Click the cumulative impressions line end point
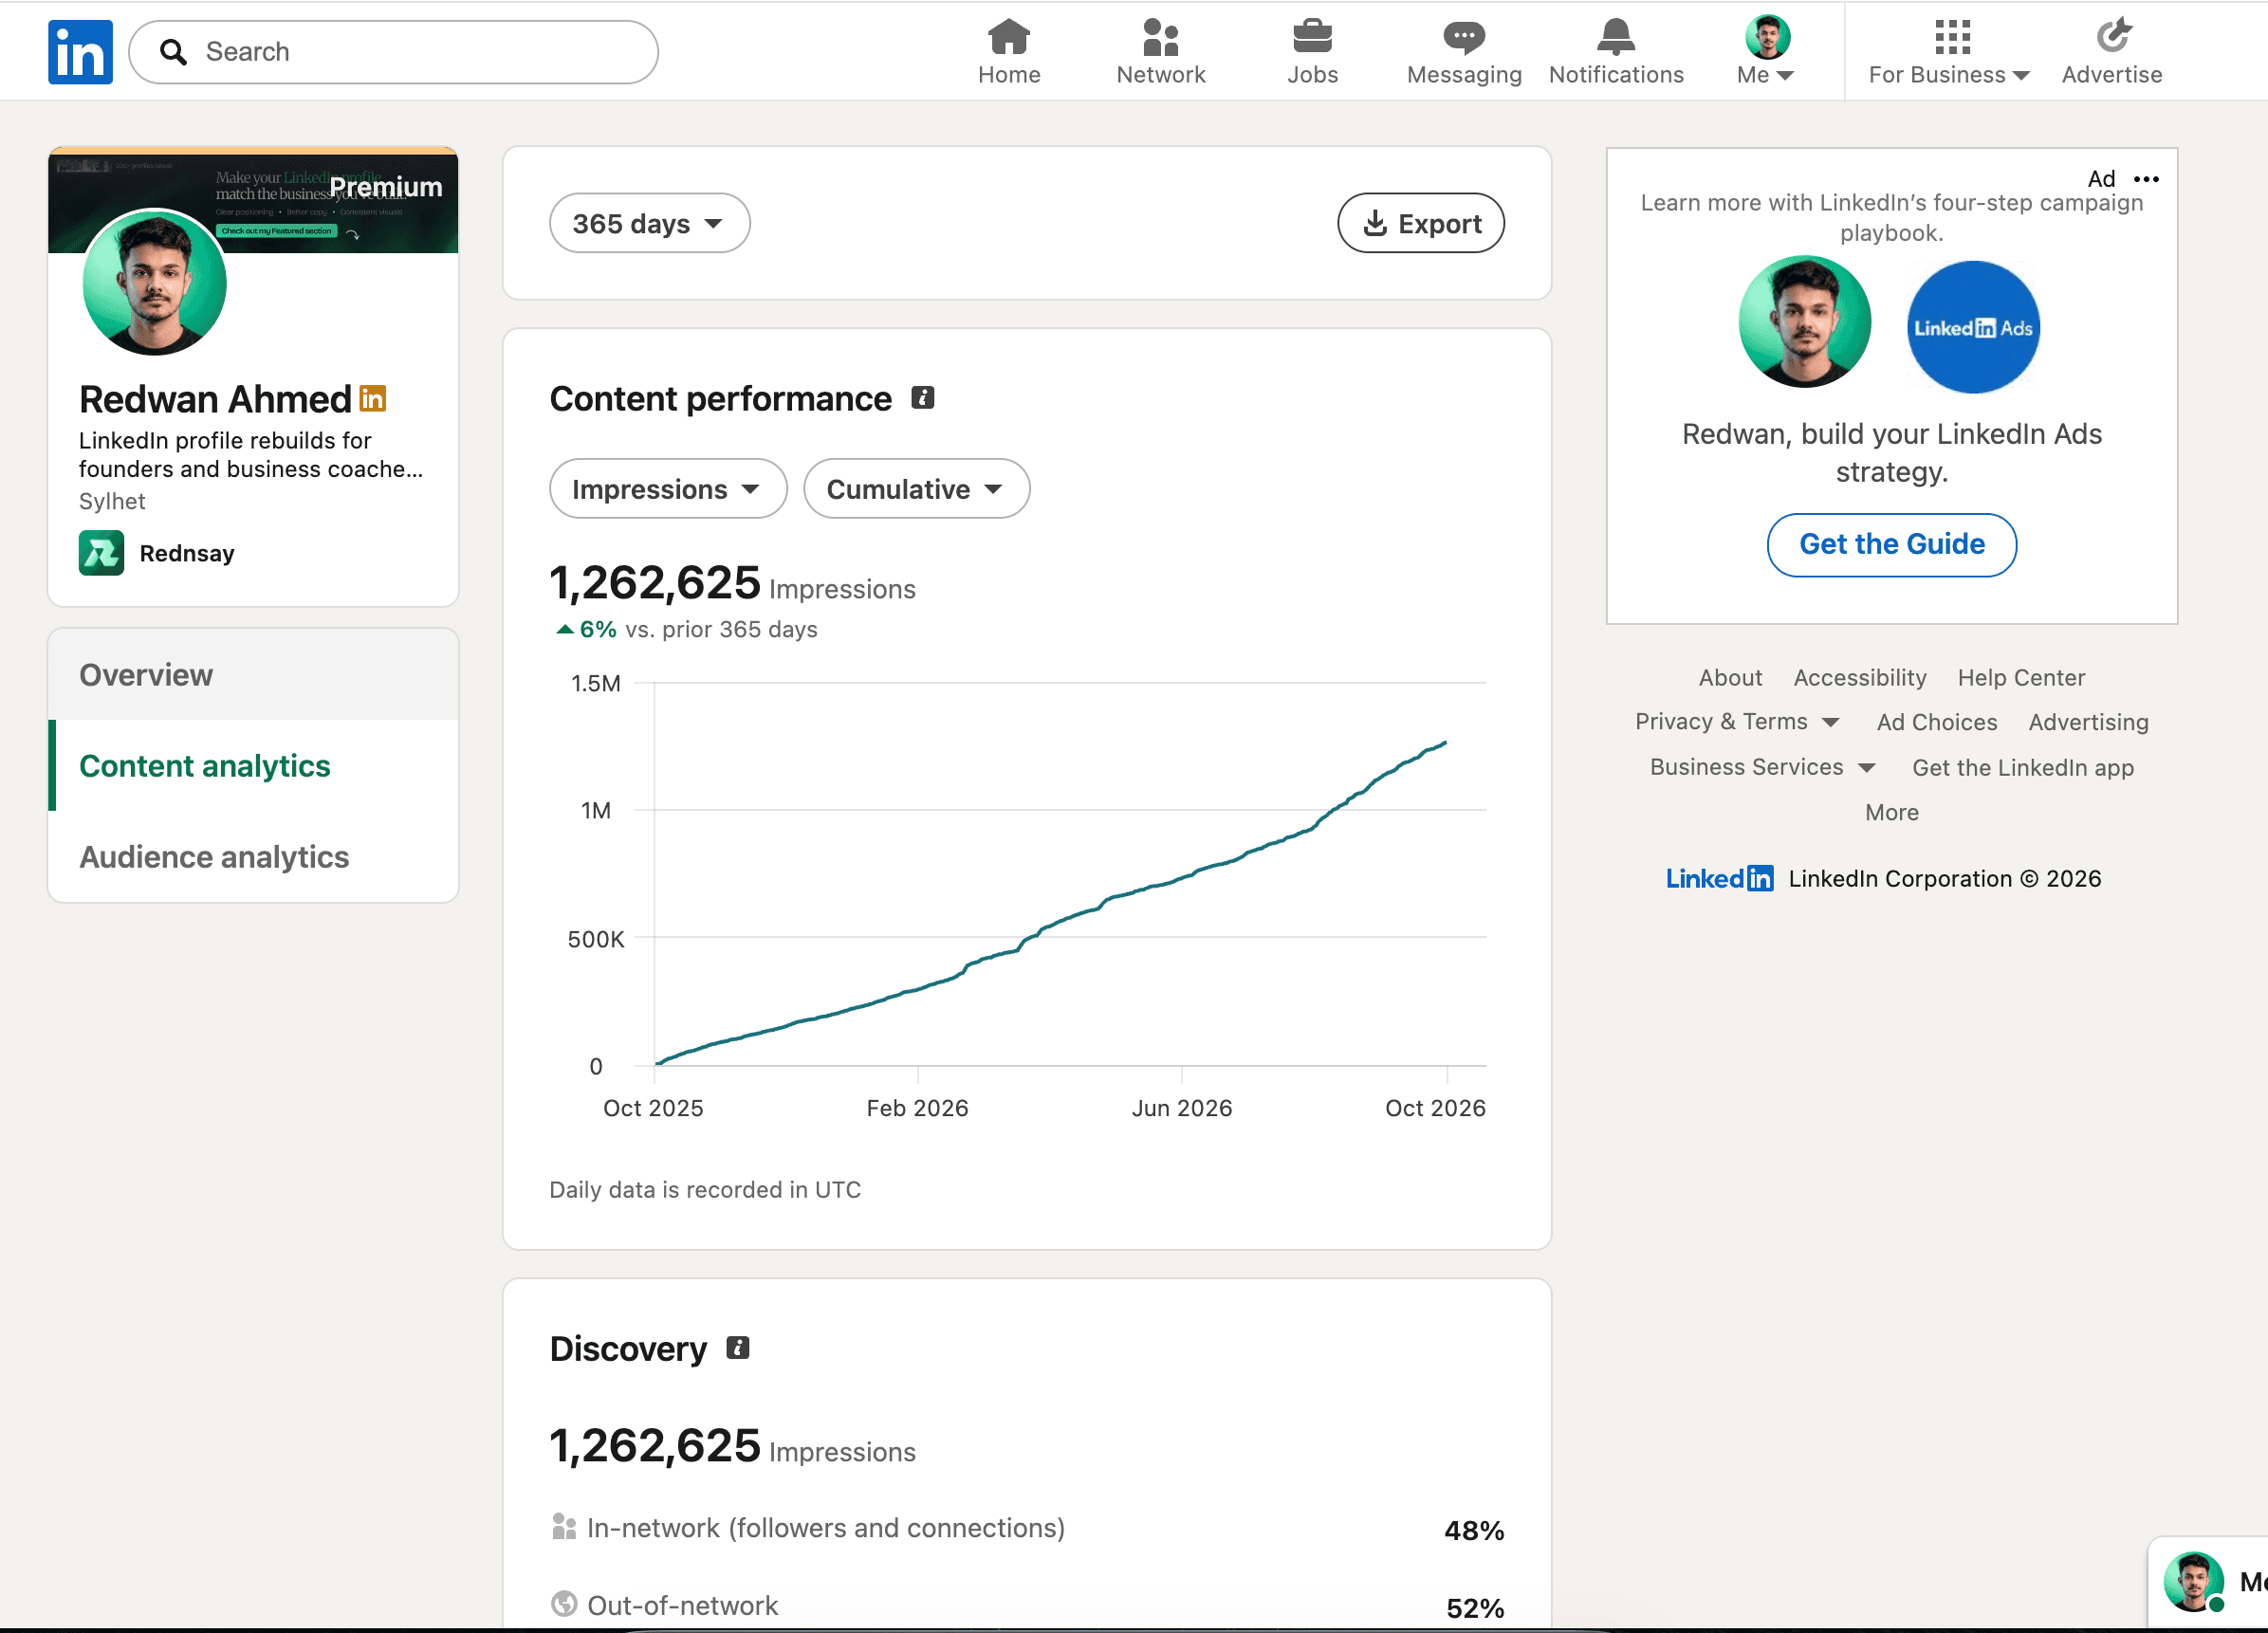2268x1633 pixels. 1445,743
